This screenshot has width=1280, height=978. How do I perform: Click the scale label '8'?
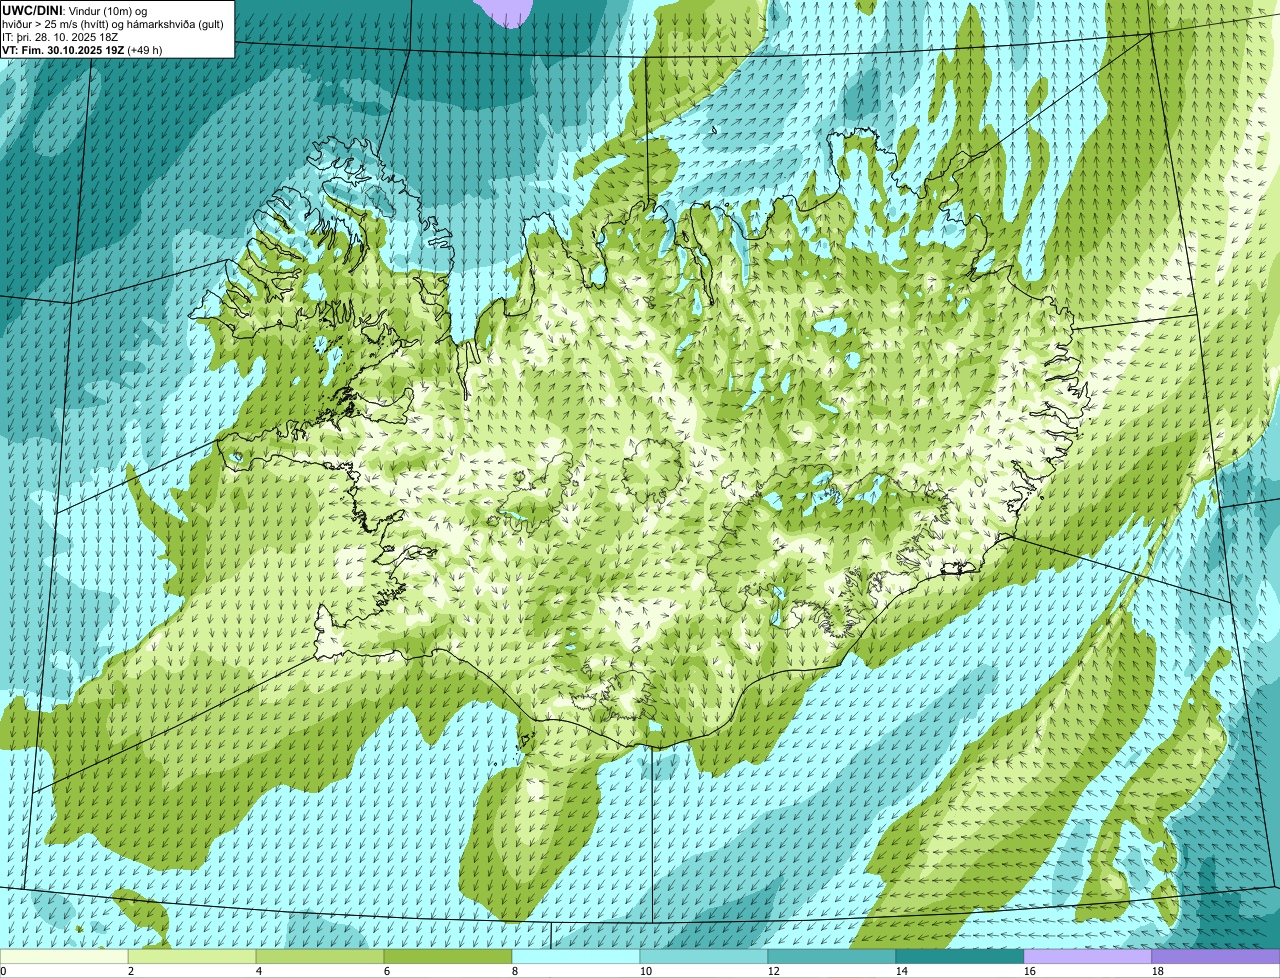click(x=515, y=971)
